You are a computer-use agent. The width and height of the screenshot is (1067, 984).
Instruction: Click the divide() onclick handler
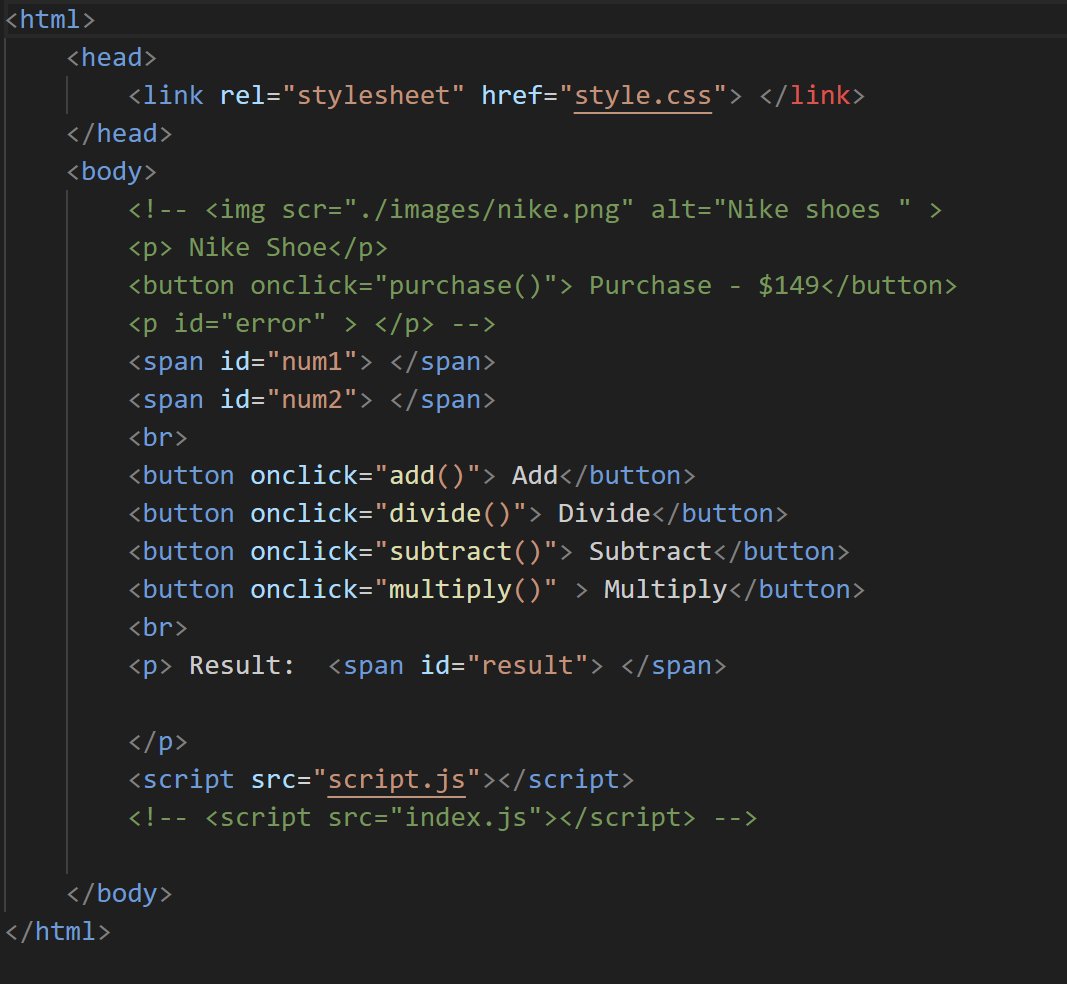point(450,514)
